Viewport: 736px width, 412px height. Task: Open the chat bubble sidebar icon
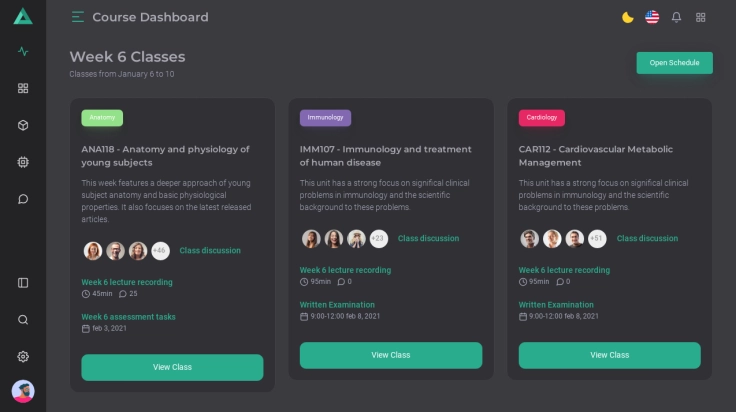point(23,199)
